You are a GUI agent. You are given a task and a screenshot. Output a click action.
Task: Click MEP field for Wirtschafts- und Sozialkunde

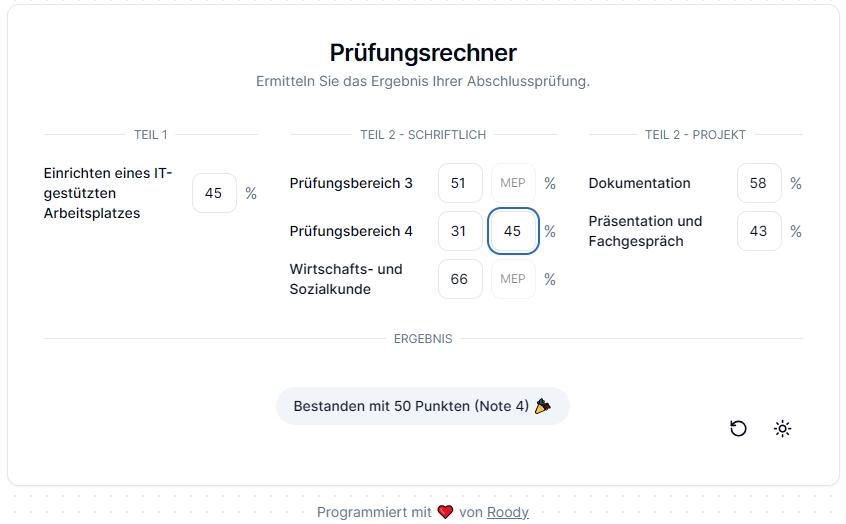513,279
